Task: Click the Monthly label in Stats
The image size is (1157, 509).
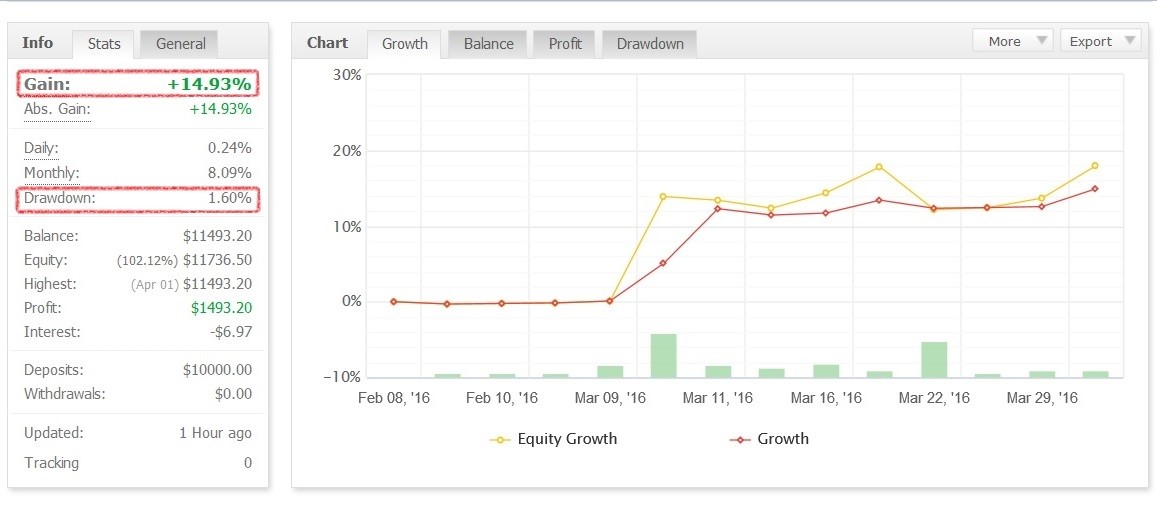Action: point(51,173)
